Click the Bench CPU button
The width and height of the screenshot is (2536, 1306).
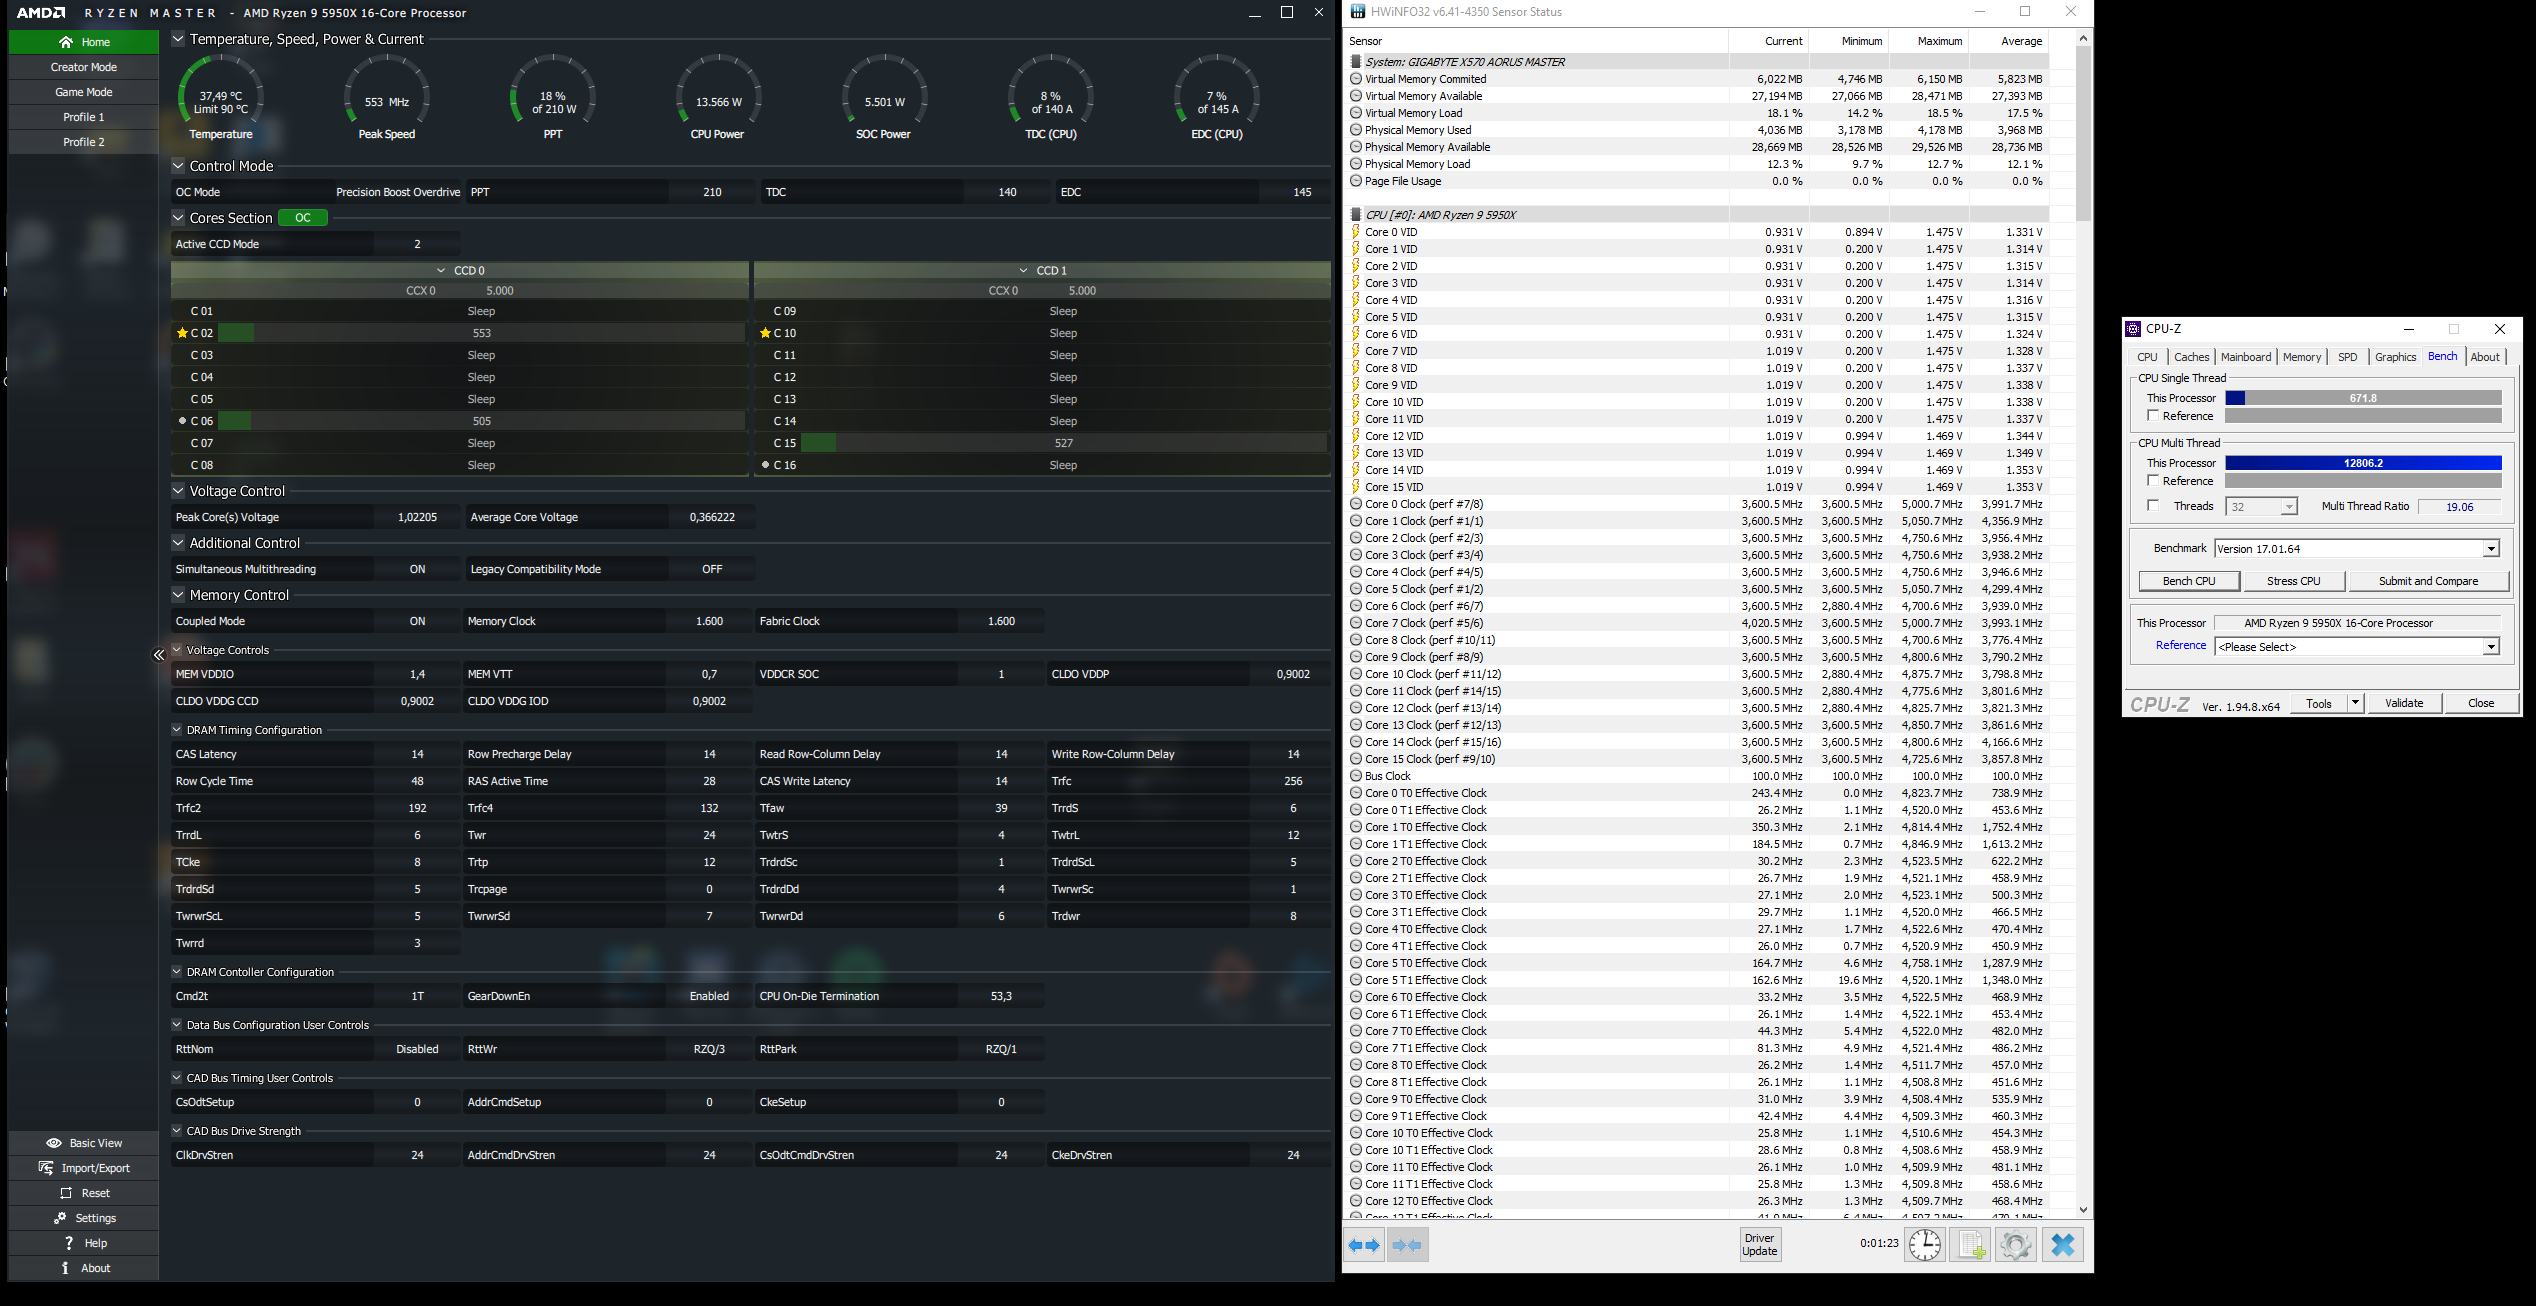pos(2189,581)
